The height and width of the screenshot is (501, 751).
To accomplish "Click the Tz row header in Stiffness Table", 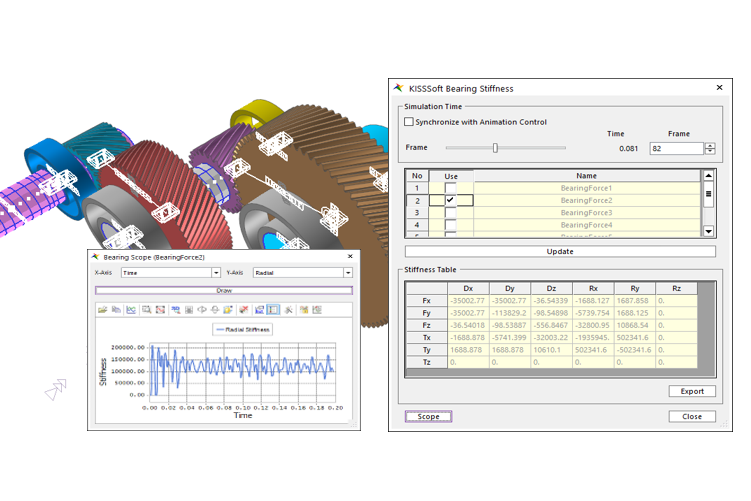I will click(x=426, y=362).
